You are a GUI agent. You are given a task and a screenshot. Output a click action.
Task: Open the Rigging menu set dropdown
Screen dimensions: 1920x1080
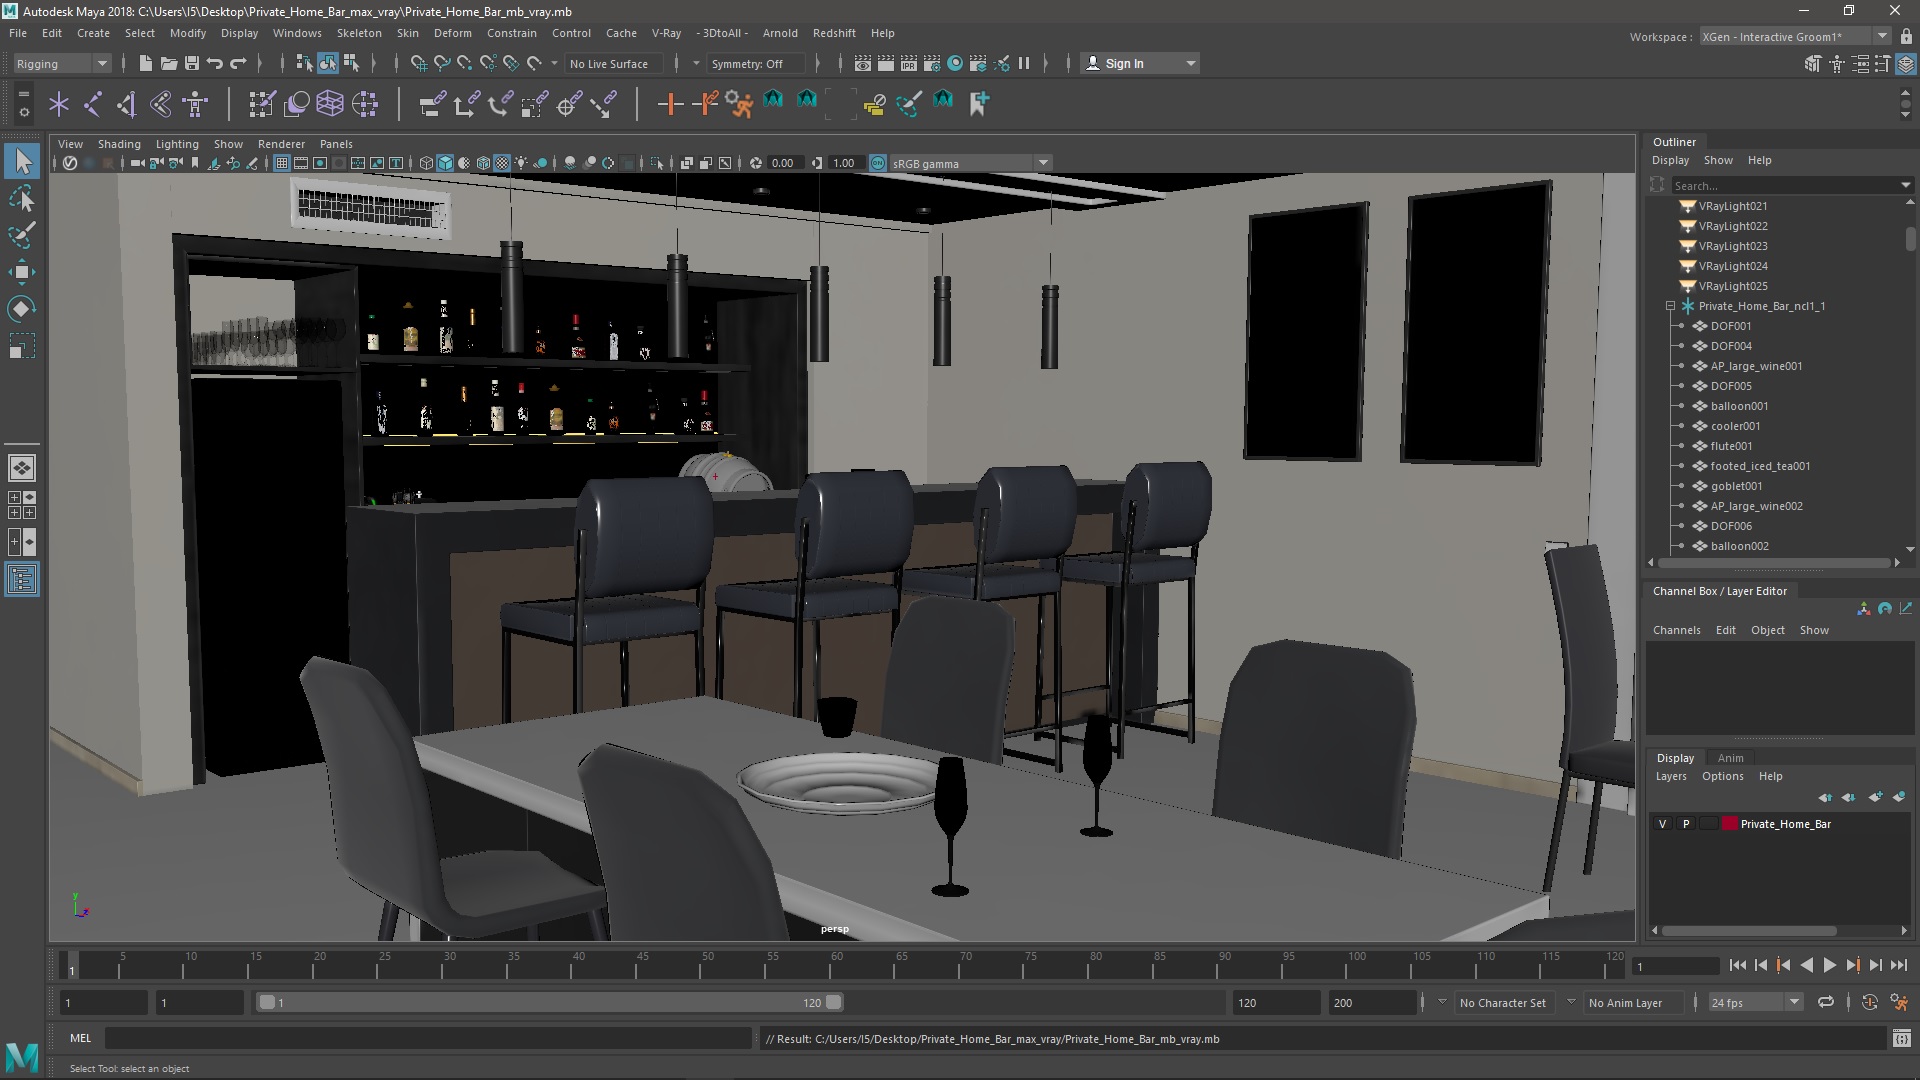tap(61, 64)
